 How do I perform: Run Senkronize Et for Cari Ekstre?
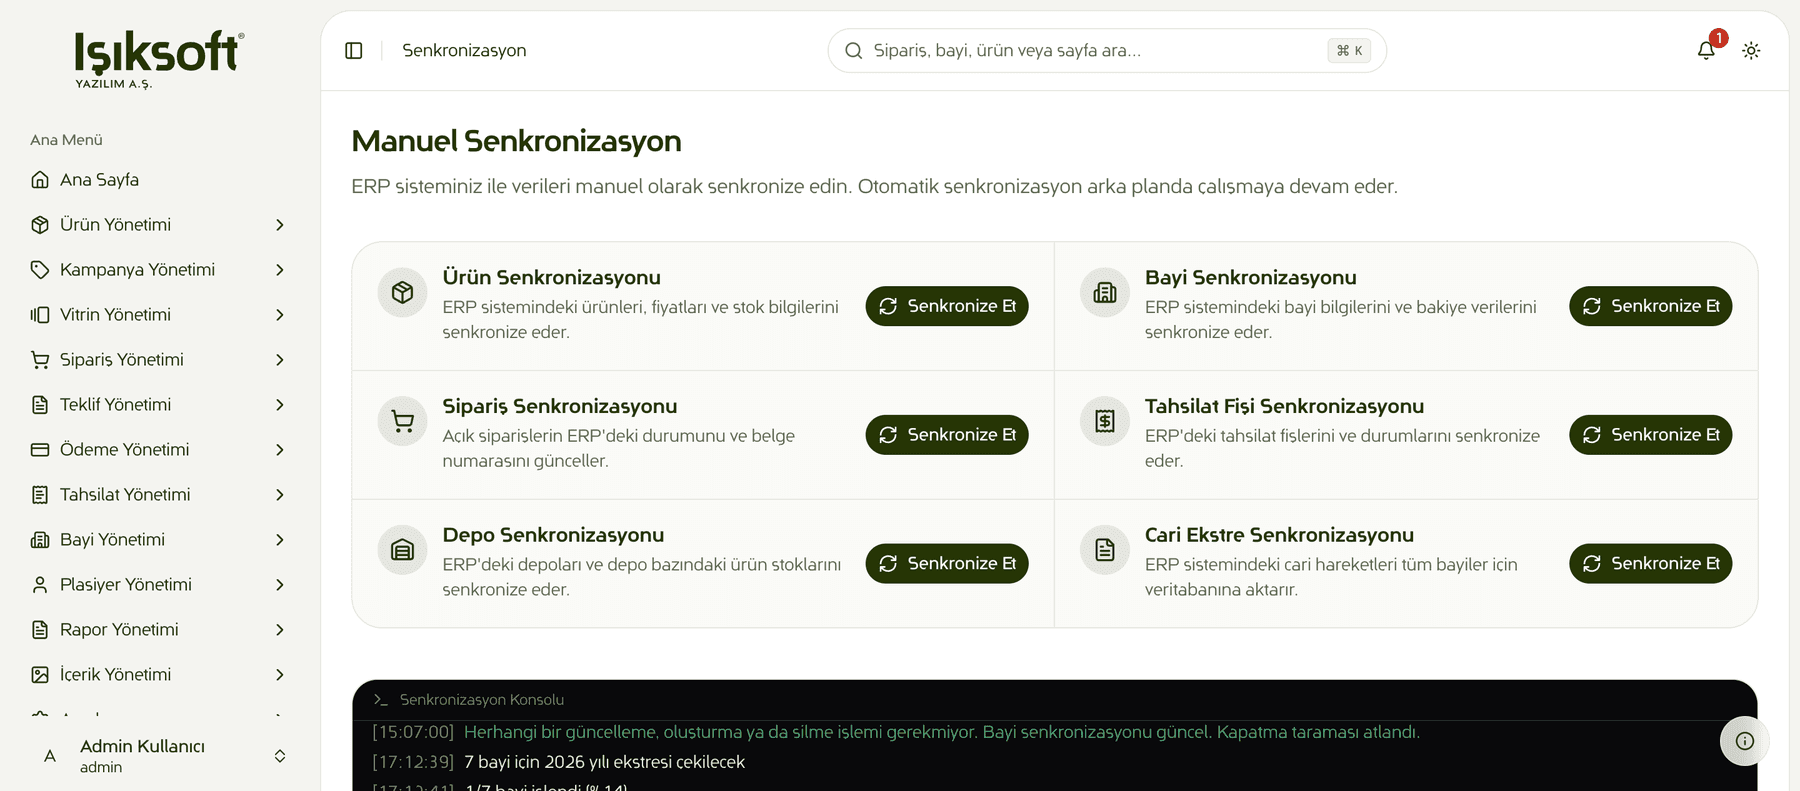coord(1651,564)
